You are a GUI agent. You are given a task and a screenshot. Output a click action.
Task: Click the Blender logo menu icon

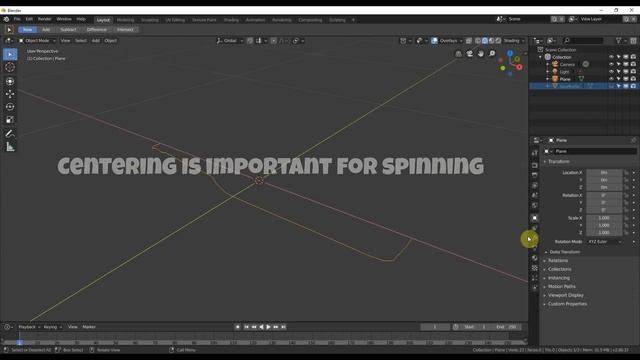click(x=6, y=19)
